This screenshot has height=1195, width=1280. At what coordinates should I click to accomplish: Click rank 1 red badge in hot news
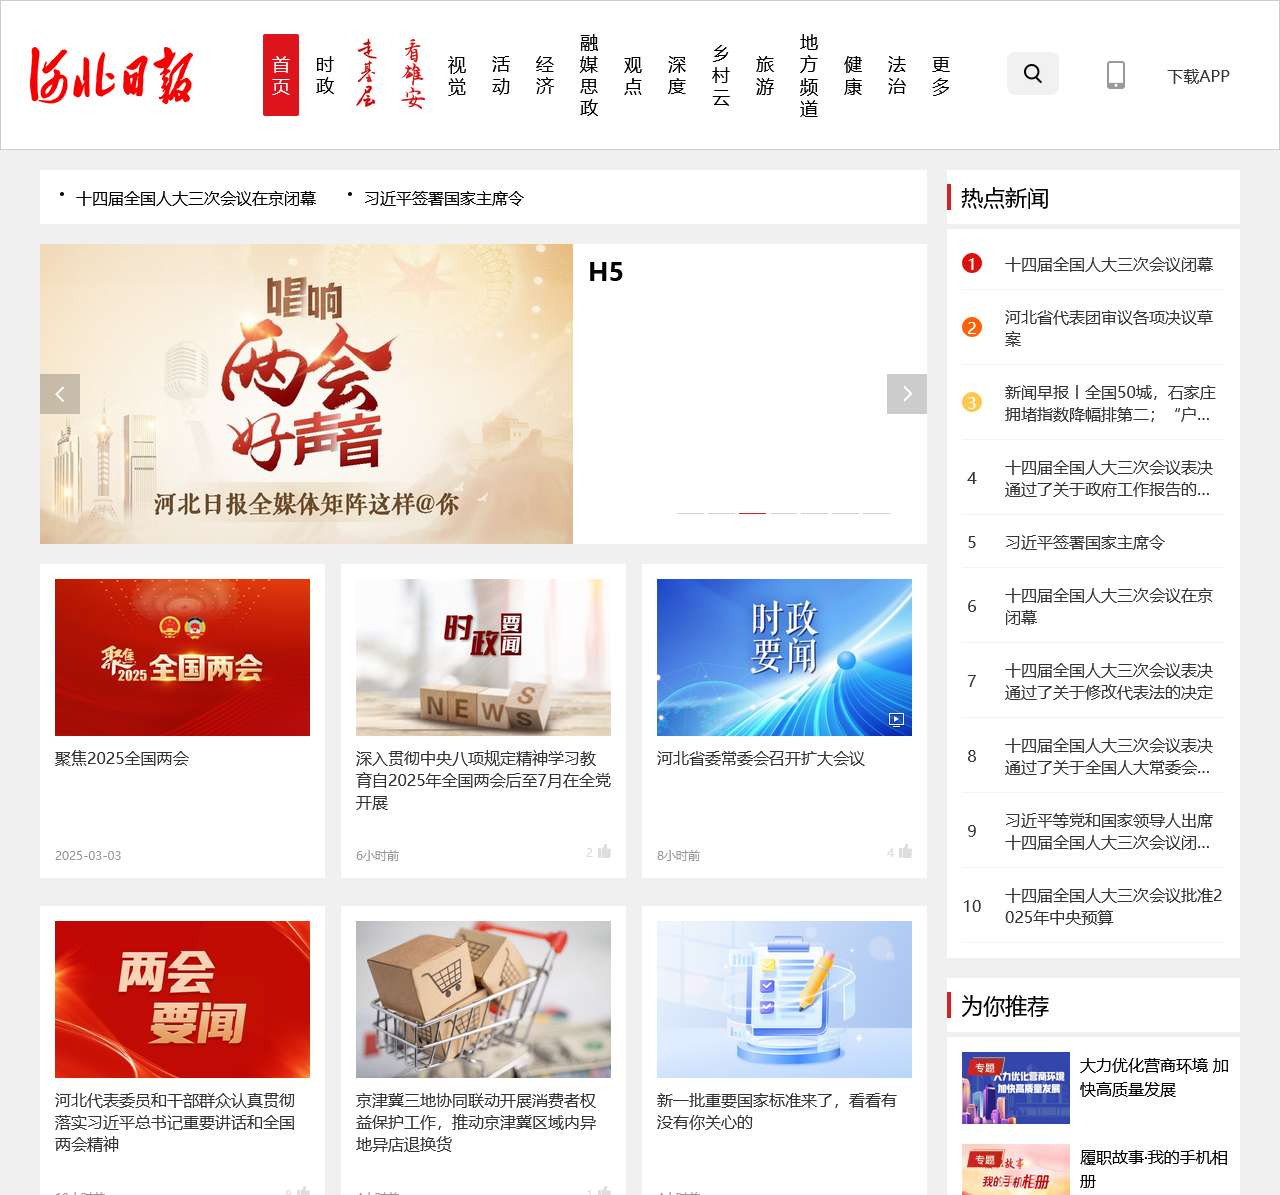click(x=972, y=263)
